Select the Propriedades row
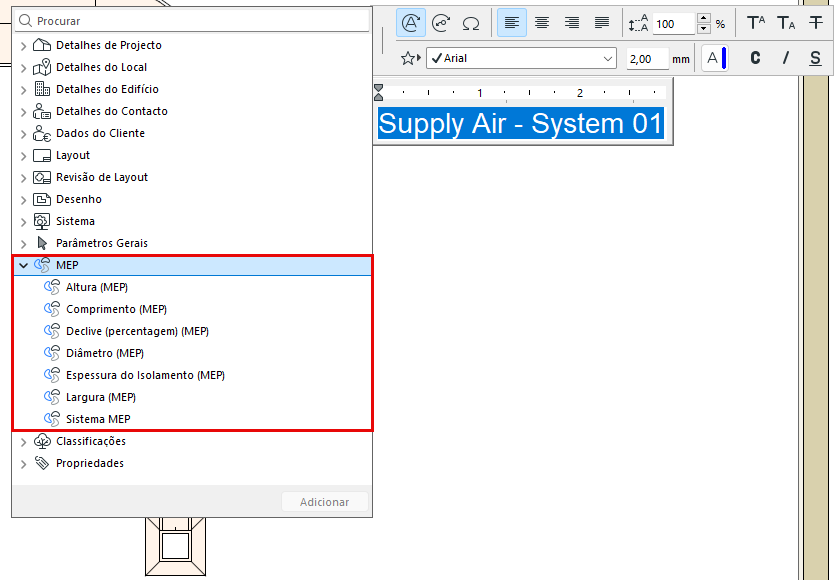 [x=192, y=463]
